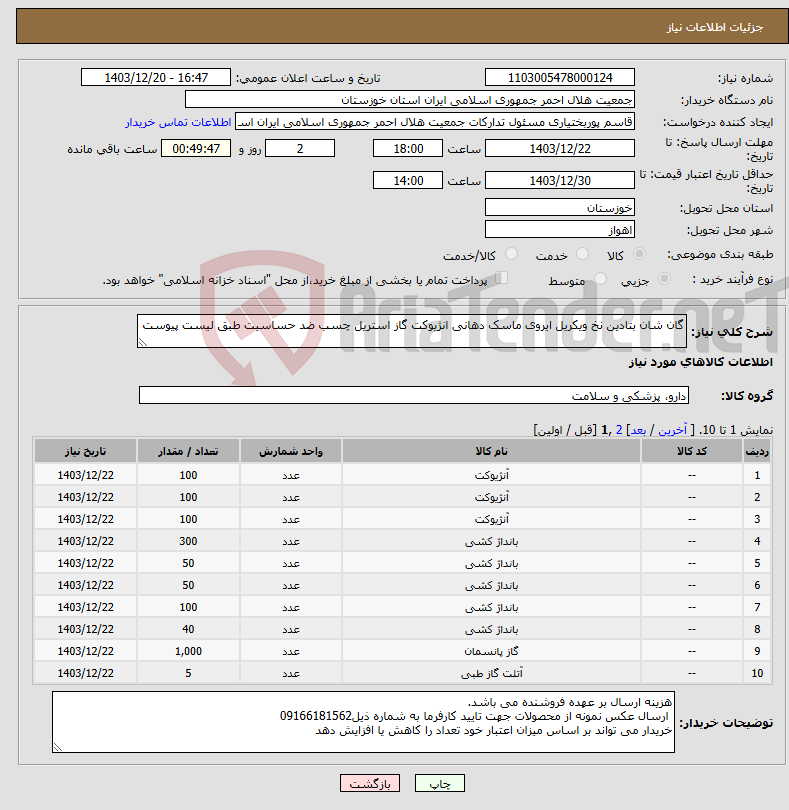This screenshot has height=810, width=789.
Task: Click the نام کالا column header
Action: click(x=491, y=451)
